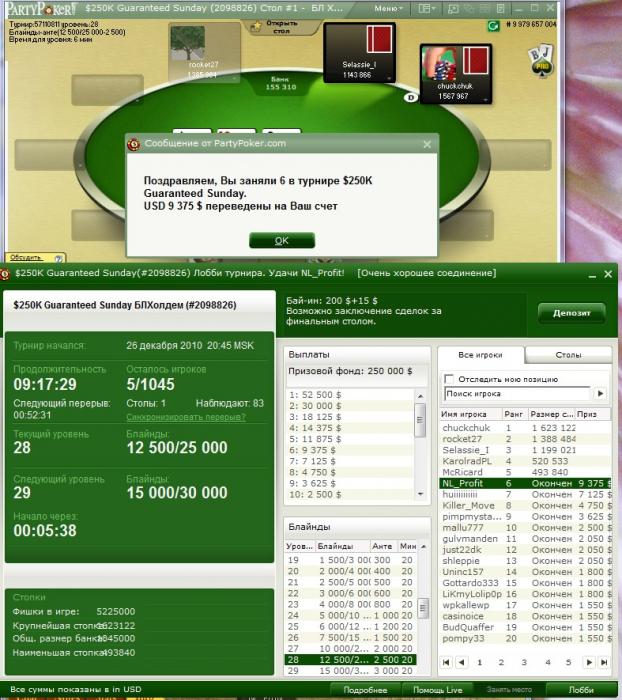Open the notes icon in the table toolbar
Image resolution: width=622 pixels, height=700 pixels.
(x=501, y=8)
